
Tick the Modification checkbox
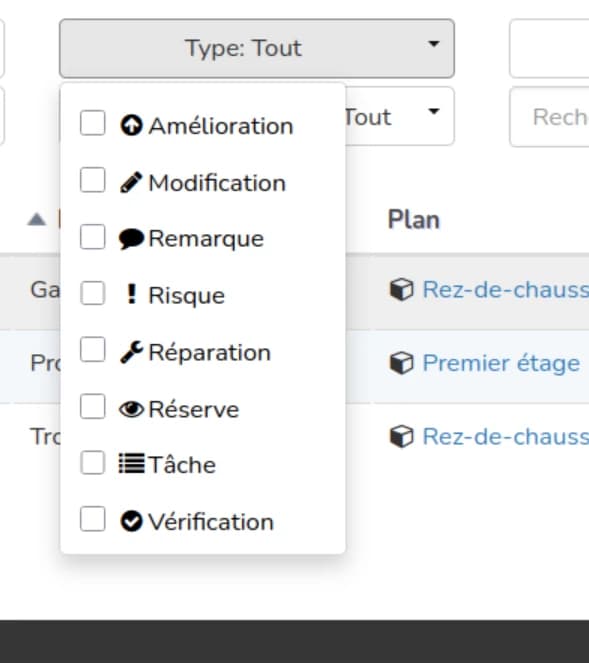click(93, 180)
